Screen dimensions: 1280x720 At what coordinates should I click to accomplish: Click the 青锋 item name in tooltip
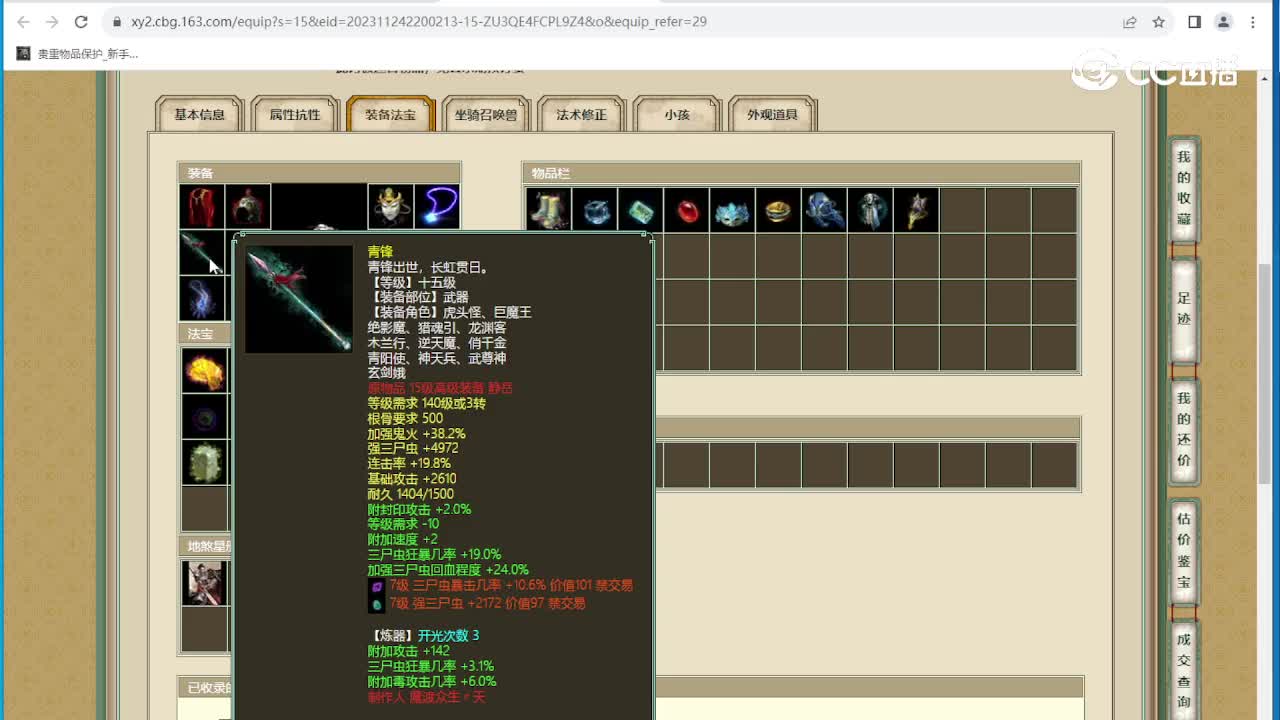[x=380, y=252]
